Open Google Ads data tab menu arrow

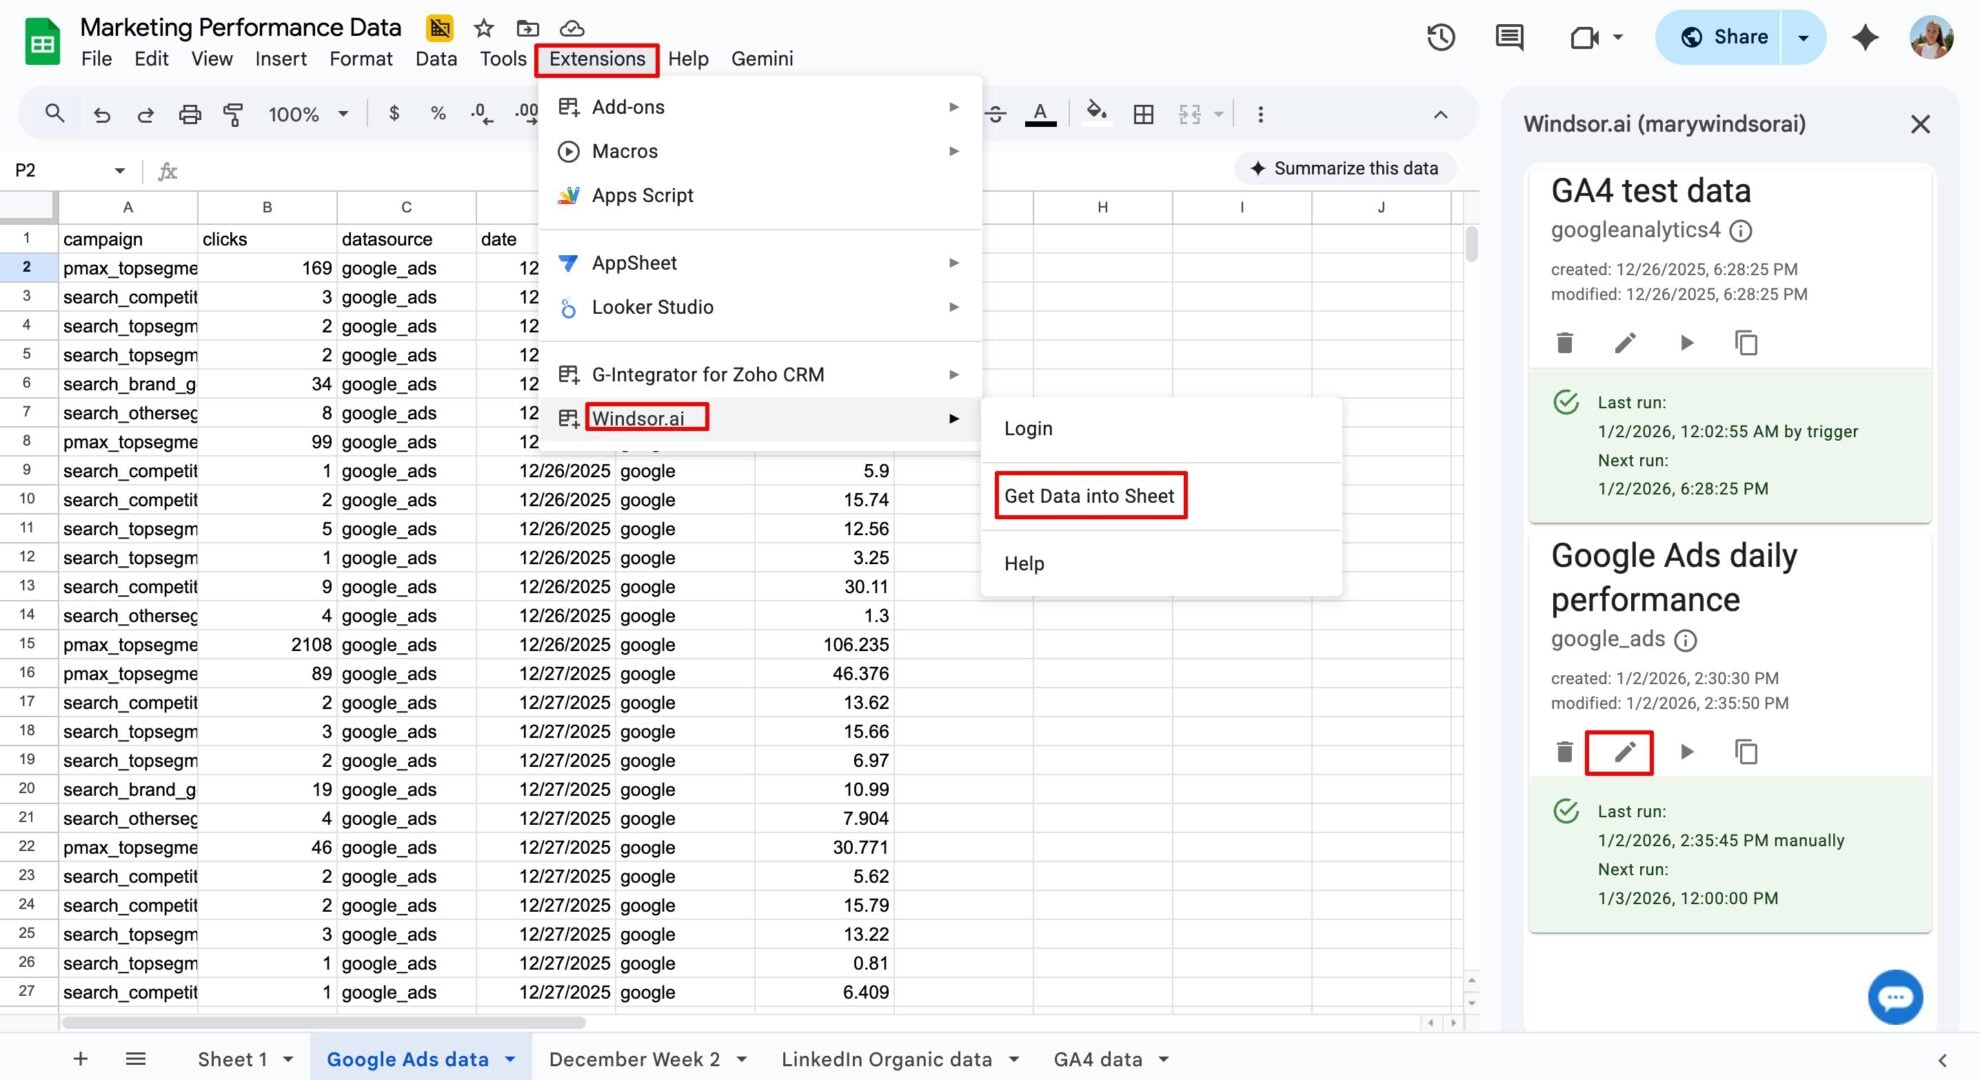[510, 1059]
